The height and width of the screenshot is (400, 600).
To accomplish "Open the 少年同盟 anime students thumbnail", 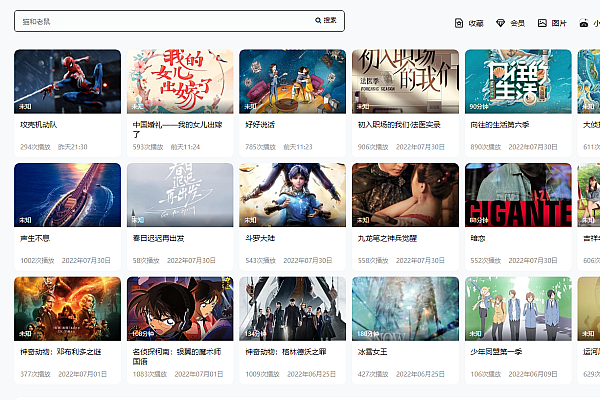I will (x=518, y=309).
